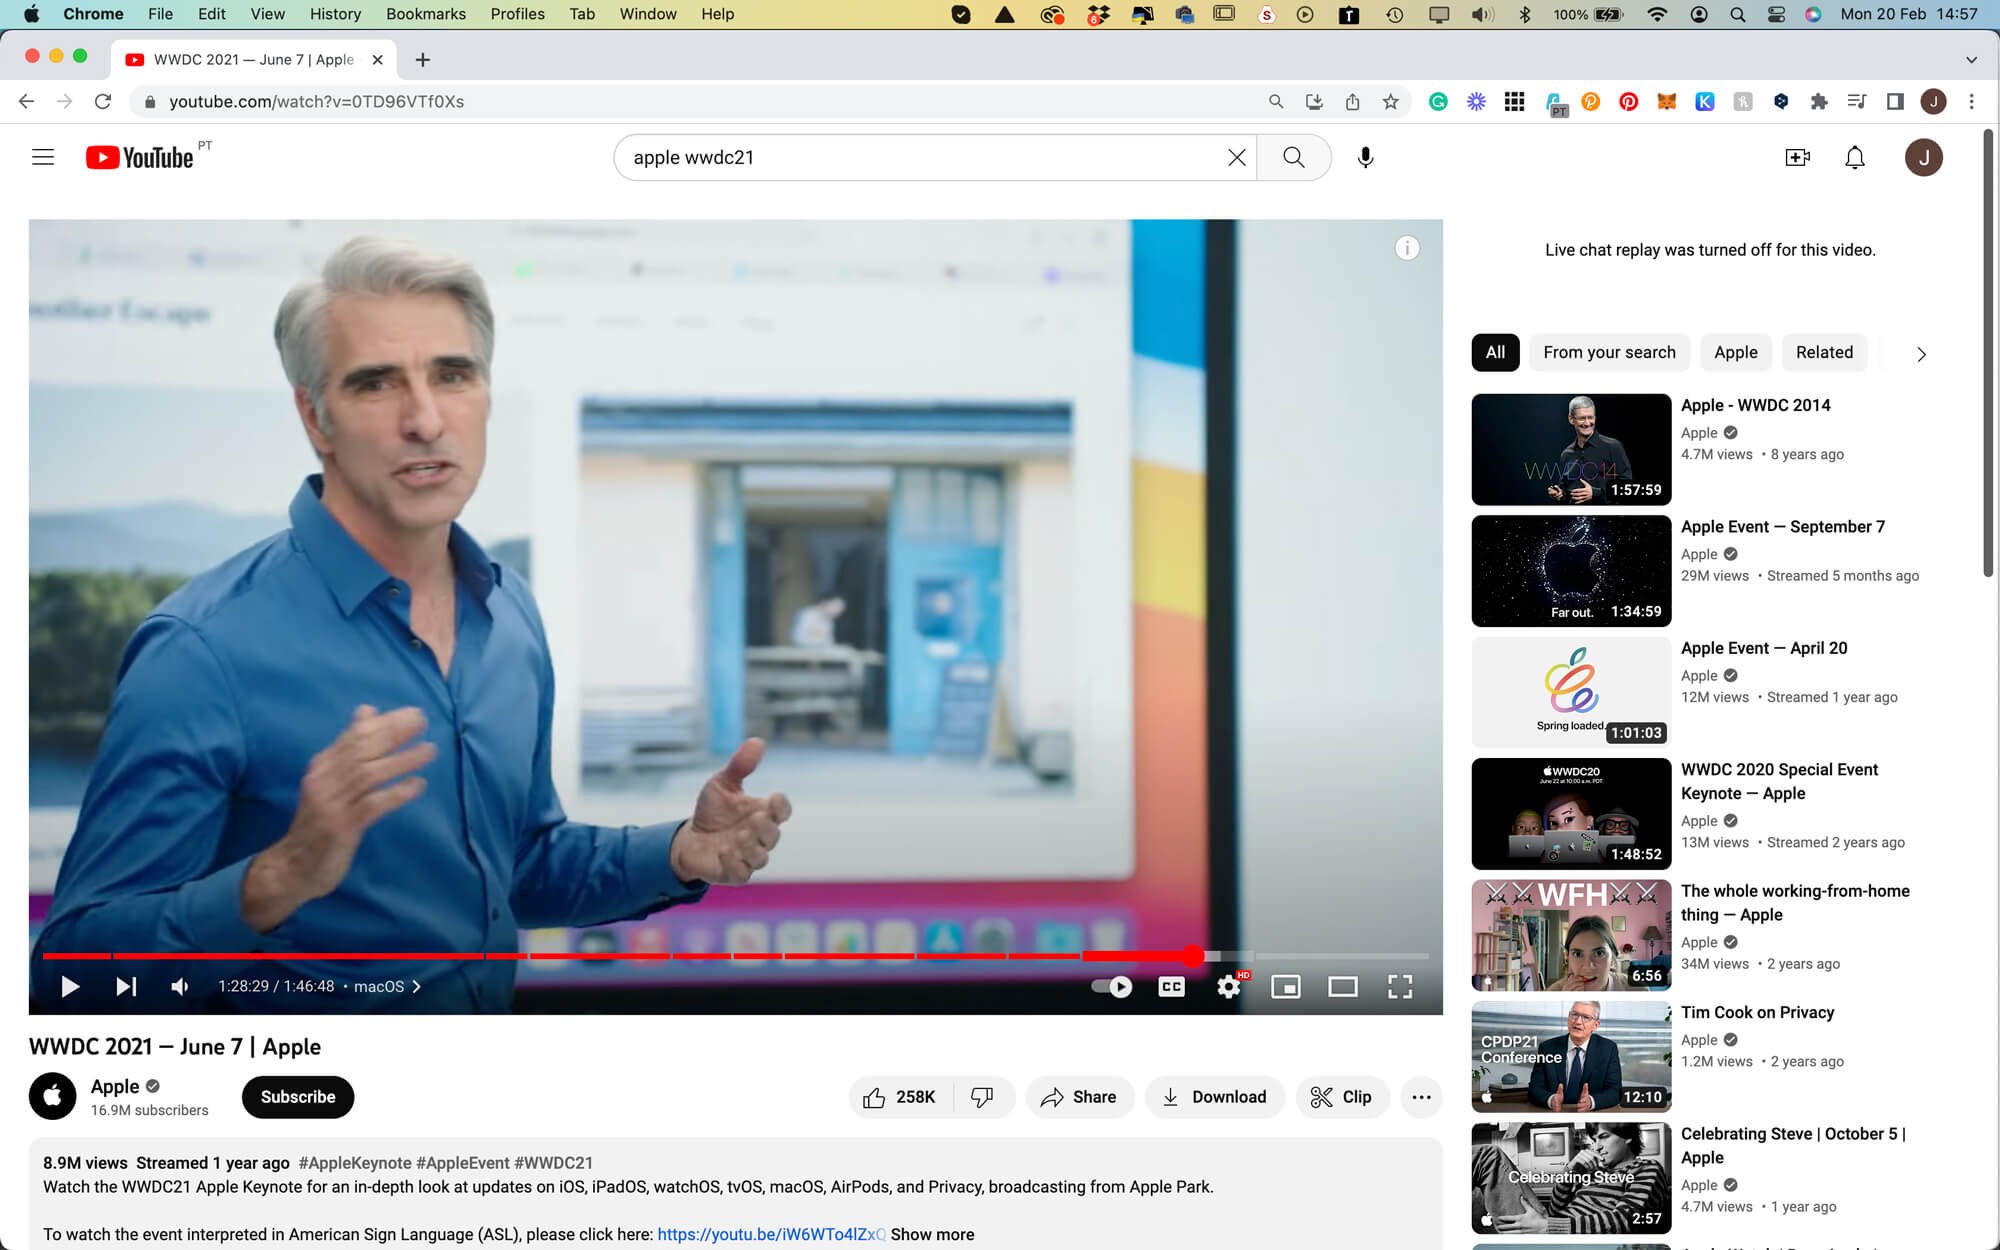This screenshot has height=1250, width=2000.
Task: Switch to theater mode
Action: coord(1343,986)
